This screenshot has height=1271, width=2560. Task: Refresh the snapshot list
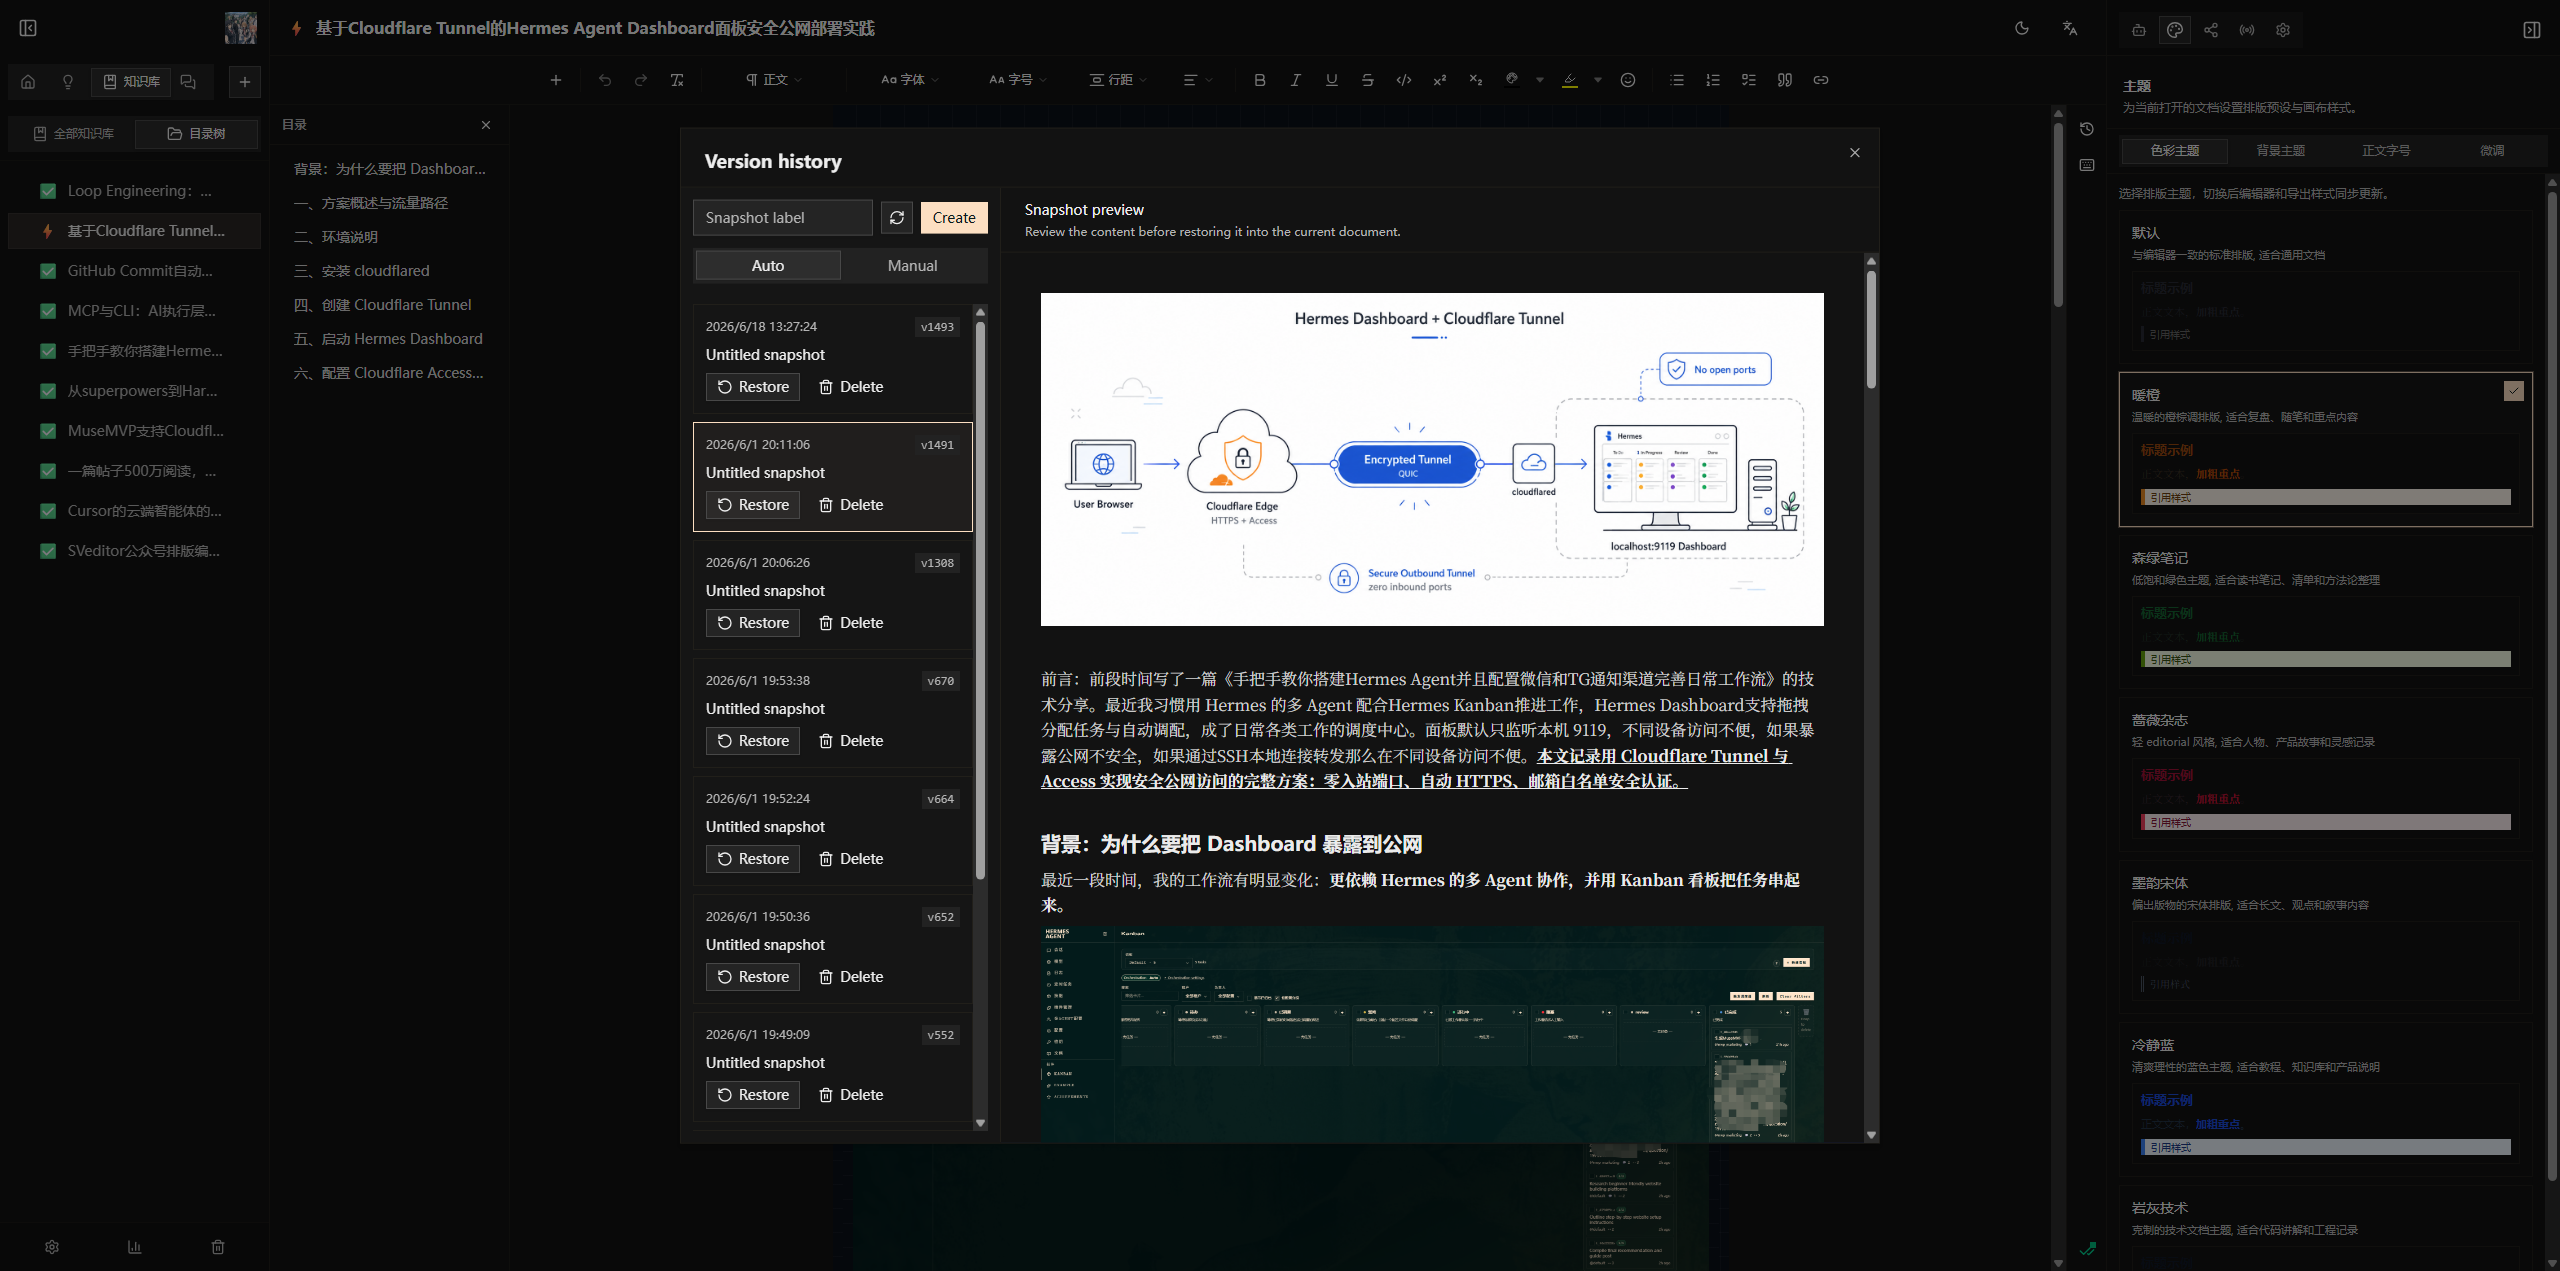897,217
